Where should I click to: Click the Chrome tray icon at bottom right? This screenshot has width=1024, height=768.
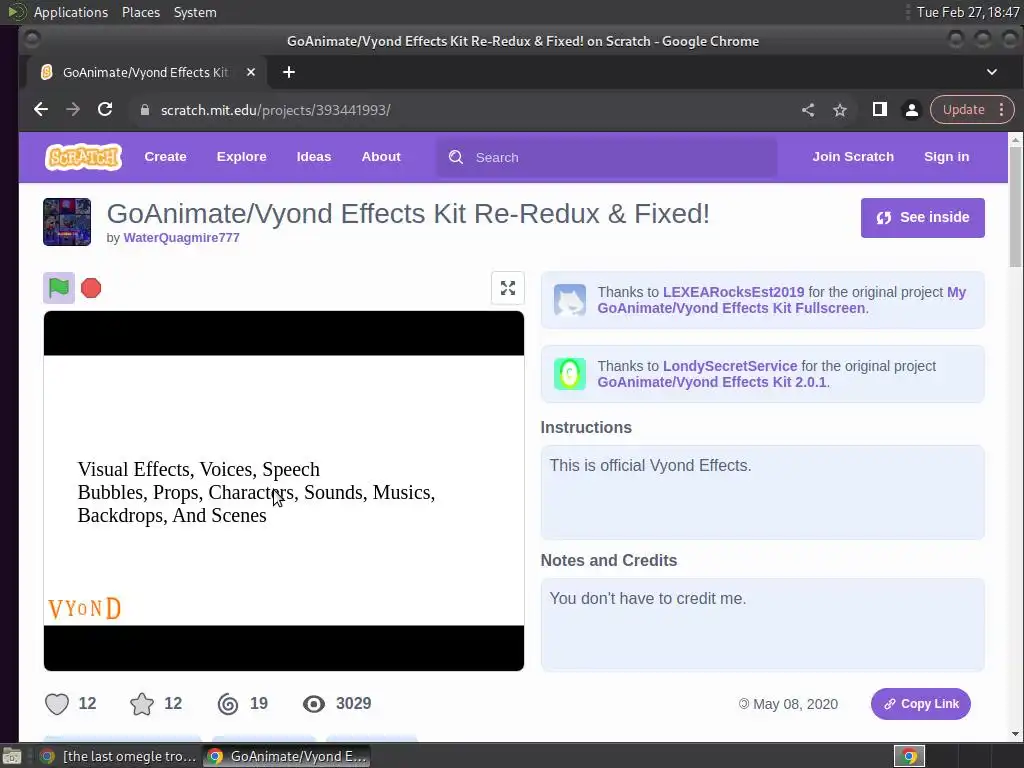coord(909,756)
